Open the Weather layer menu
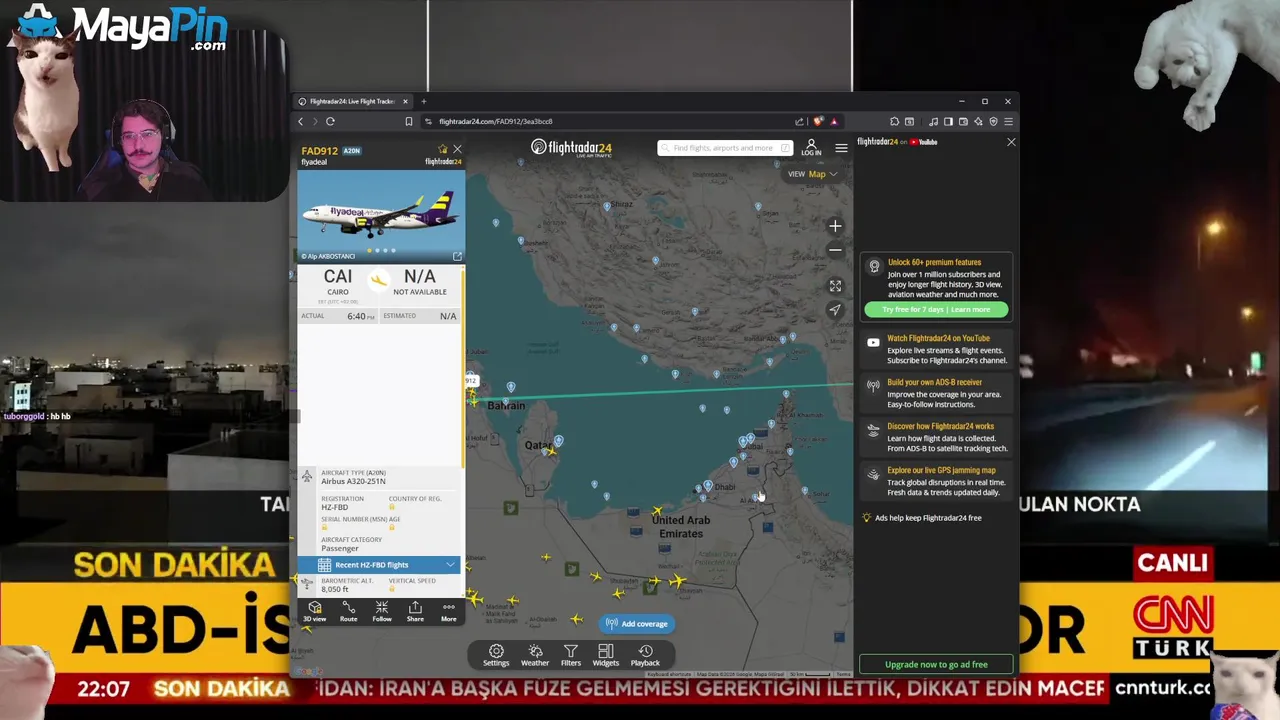This screenshot has height=720, width=1280. (535, 655)
